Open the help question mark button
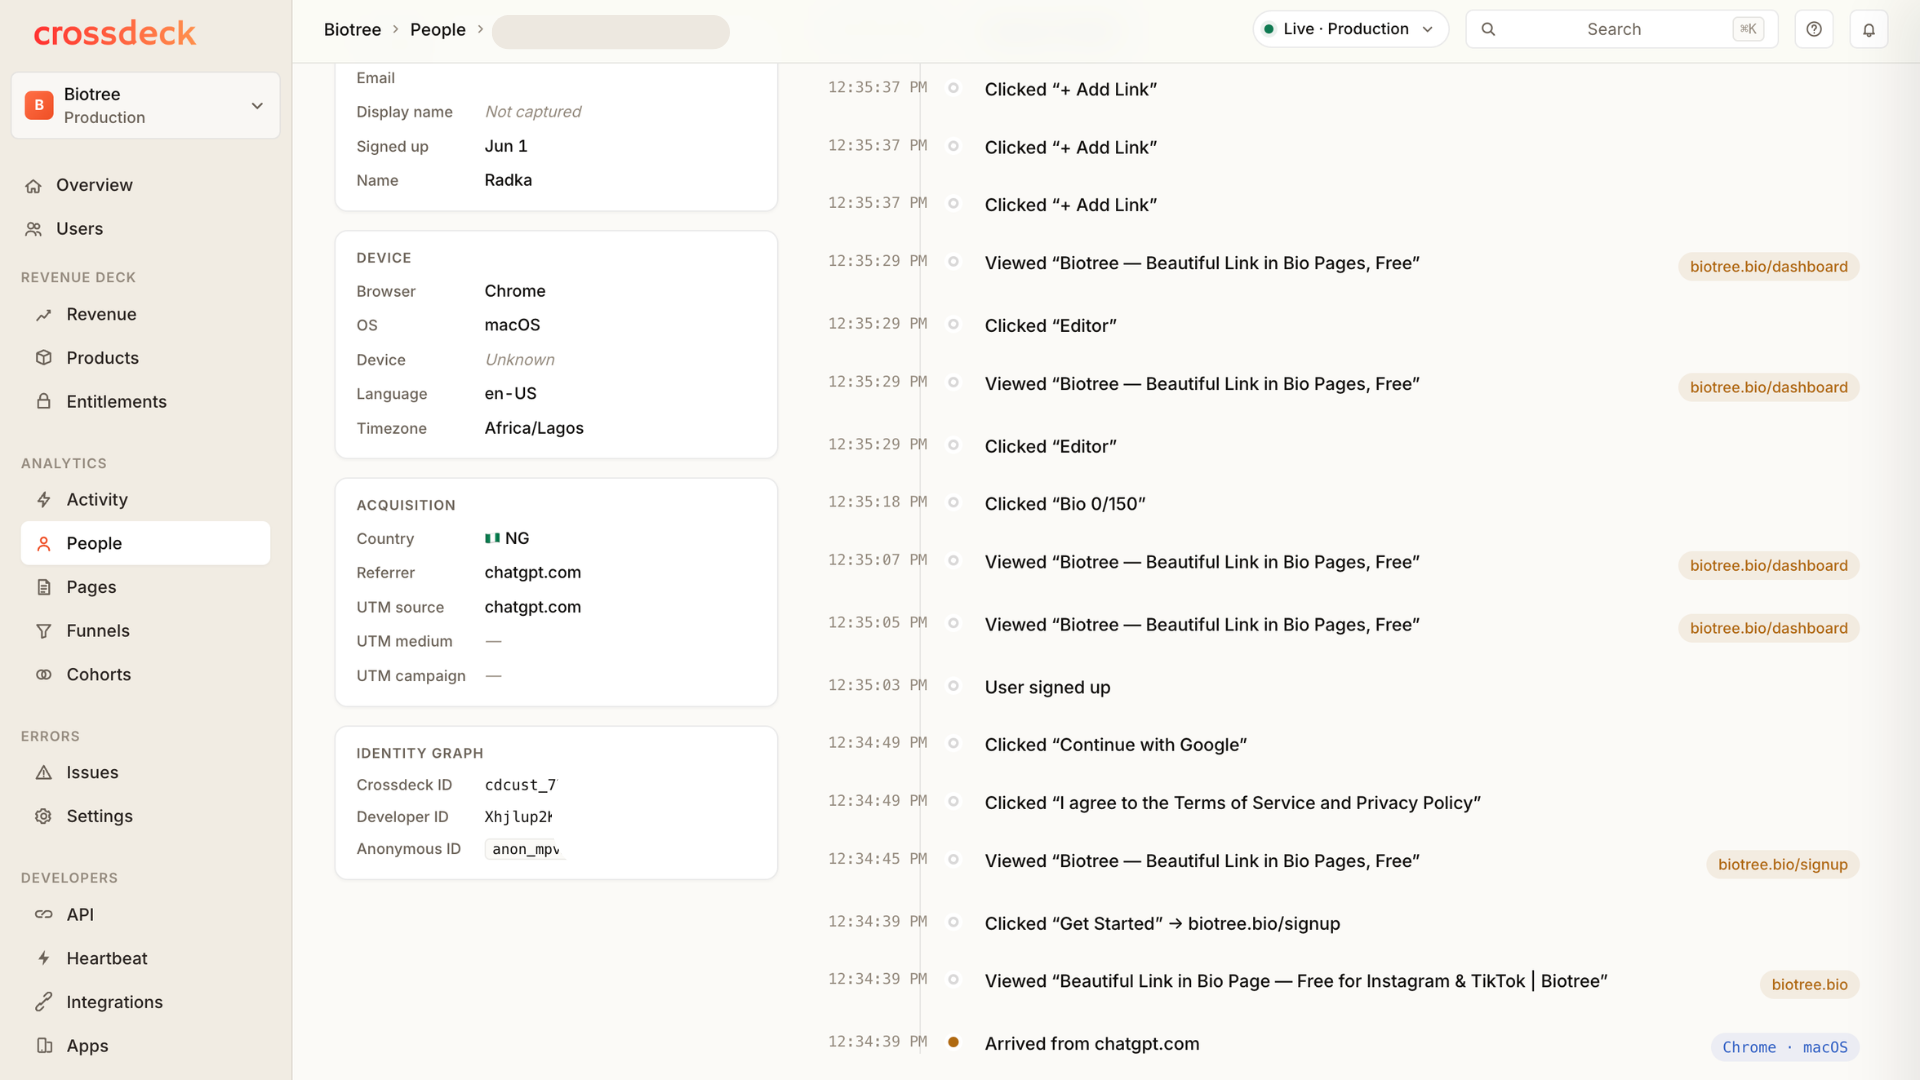Screen dimensions: 1920x1080 [1814, 29]
